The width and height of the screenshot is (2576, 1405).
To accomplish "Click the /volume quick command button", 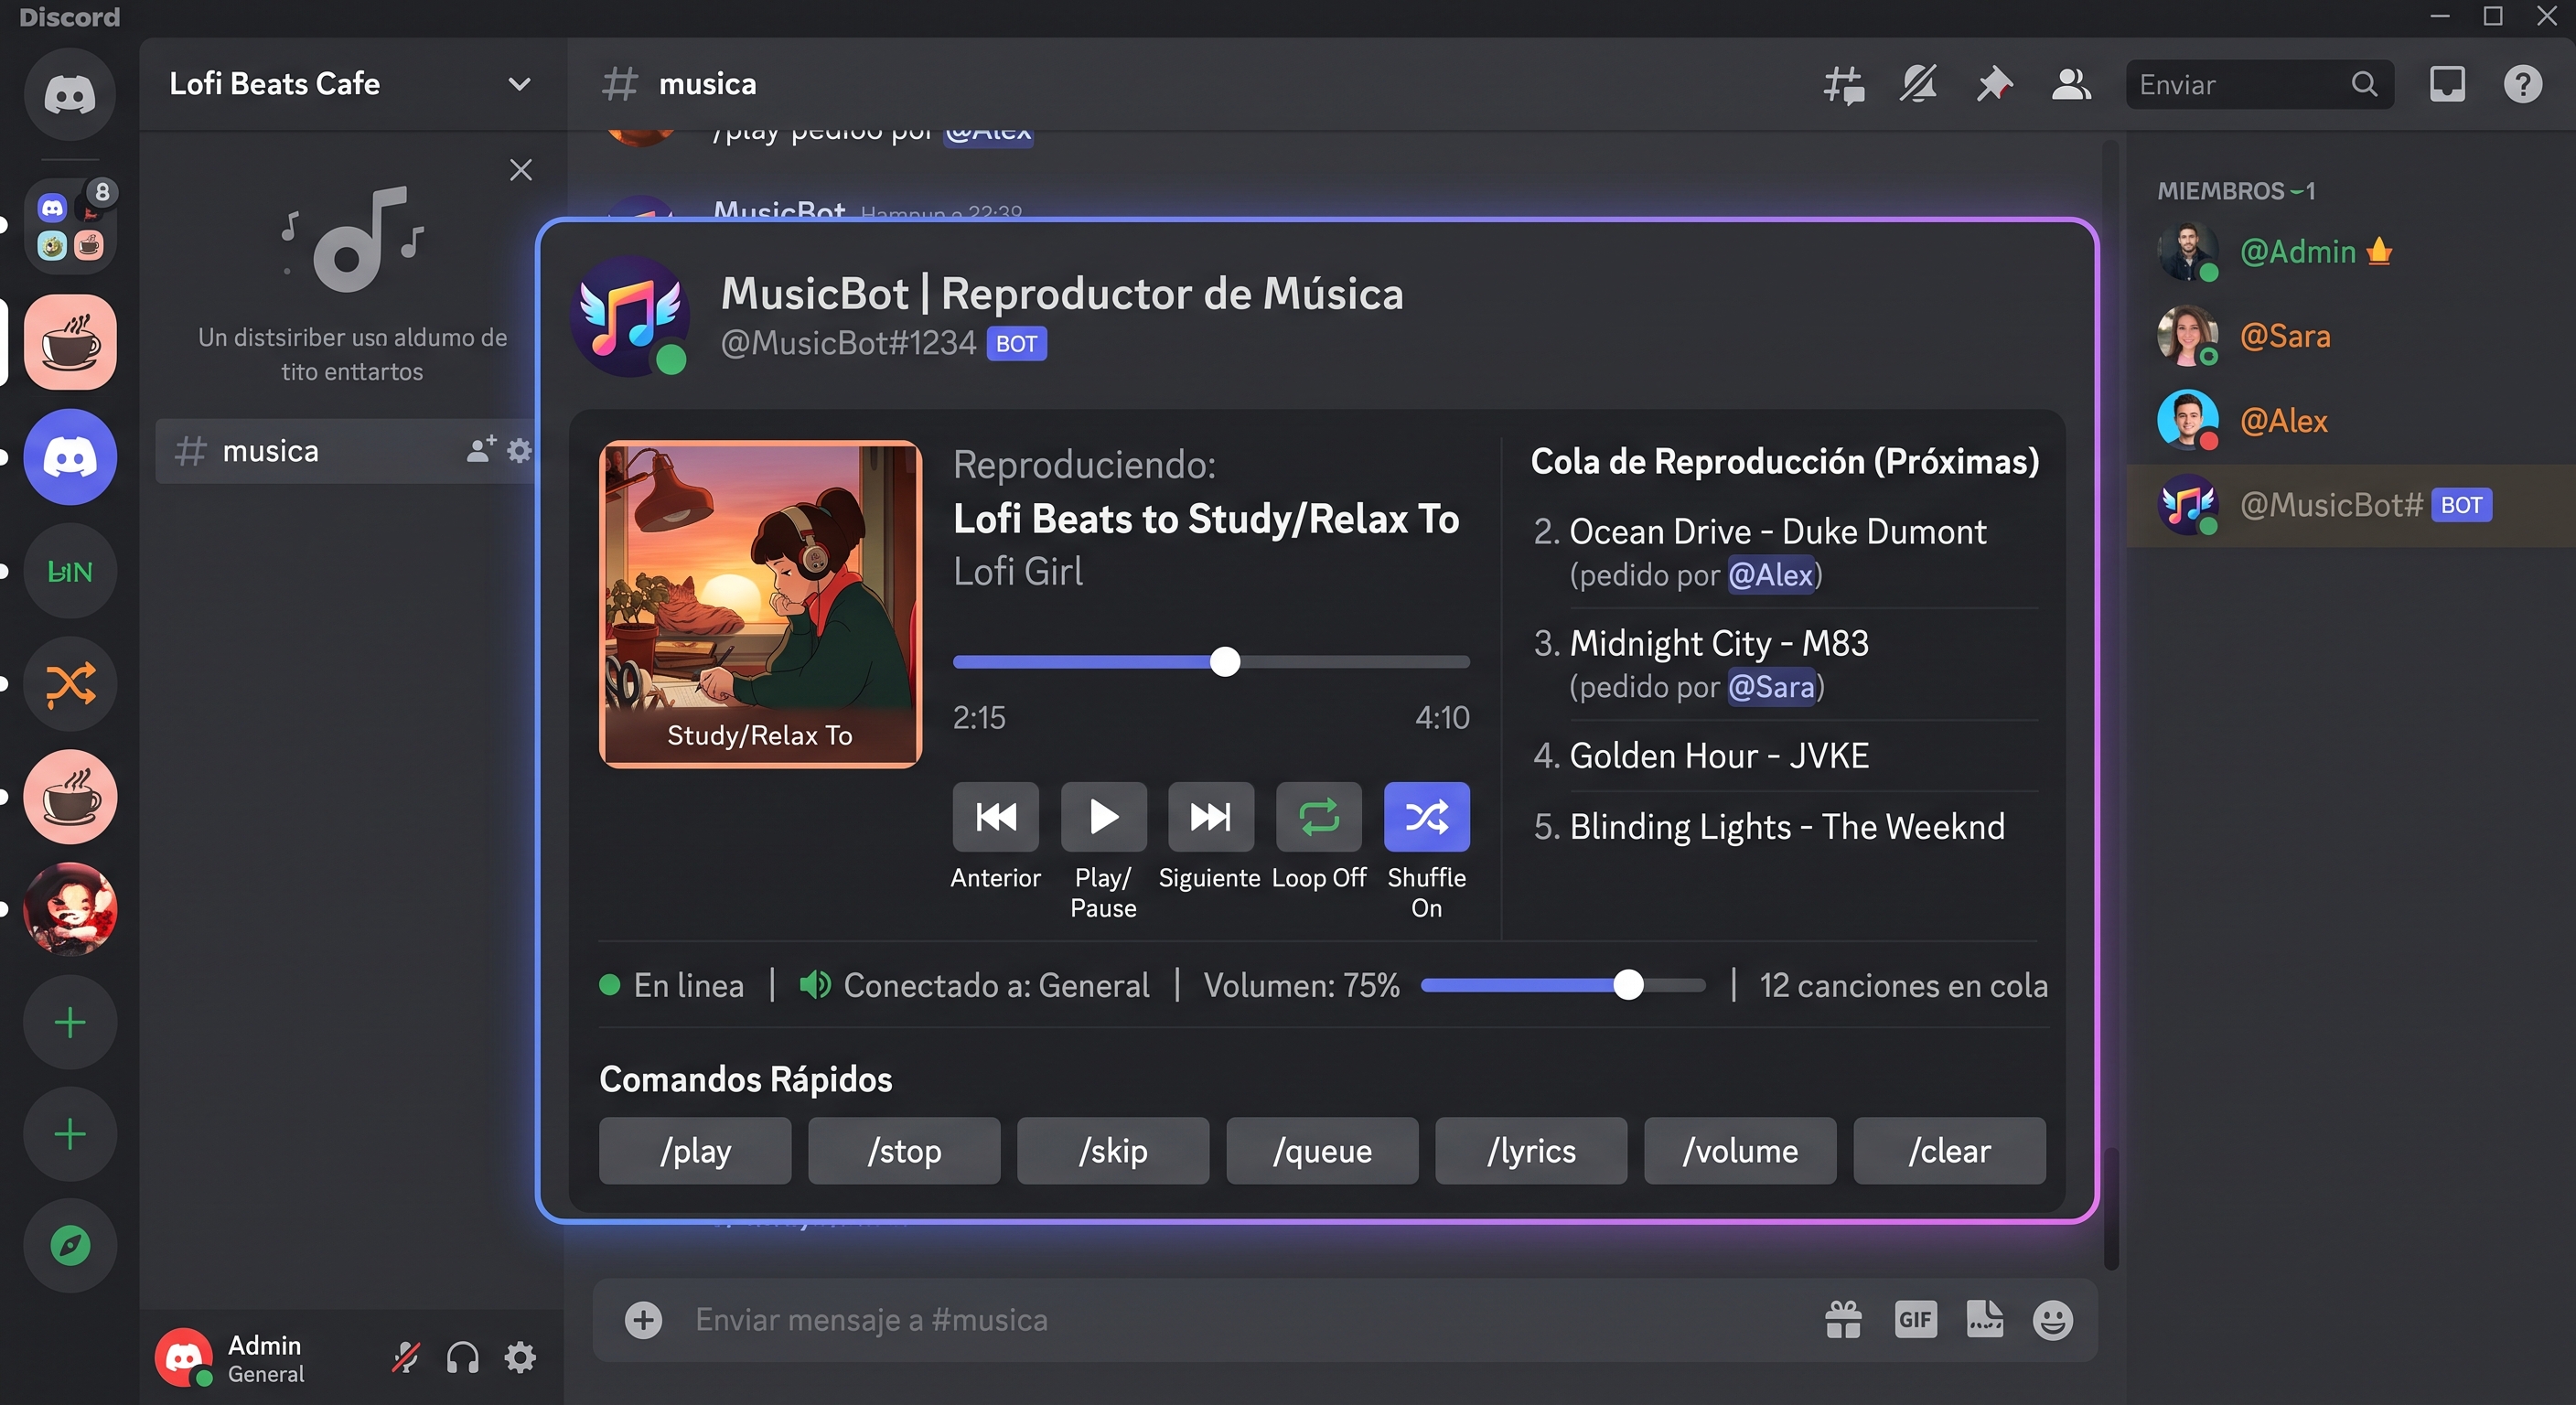I will point(1740,1151).
